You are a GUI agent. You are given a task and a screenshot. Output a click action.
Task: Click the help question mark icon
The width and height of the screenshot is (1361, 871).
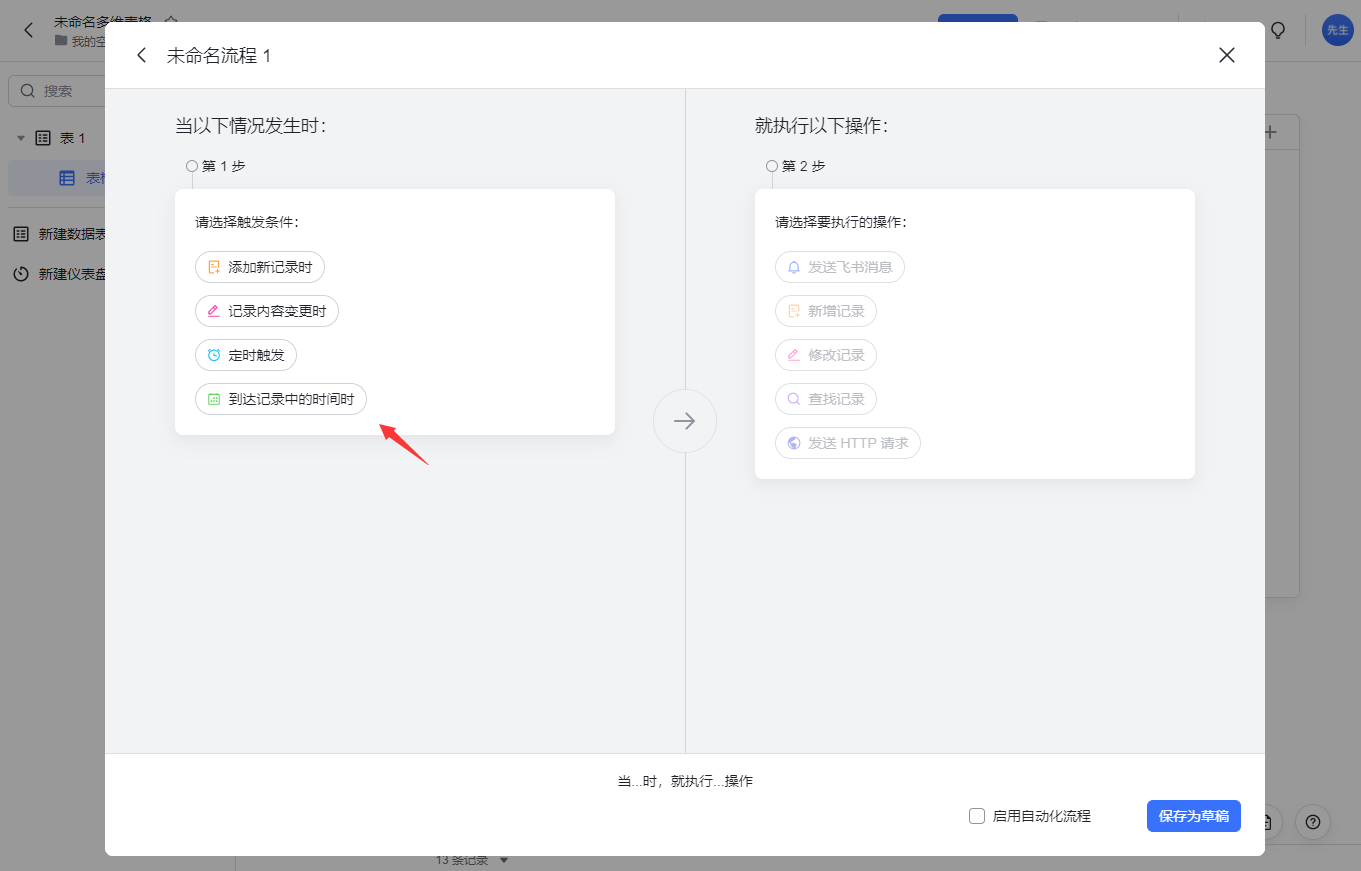(1313, 822)
